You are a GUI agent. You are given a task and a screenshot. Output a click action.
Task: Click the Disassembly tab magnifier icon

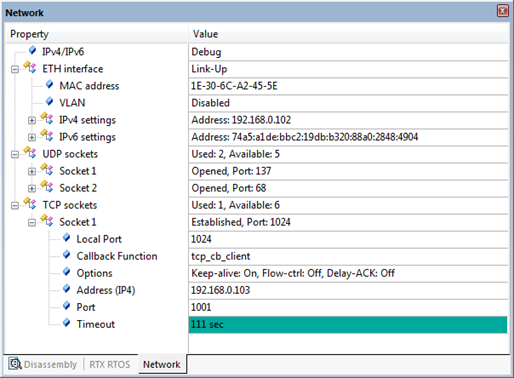pos(15,364)
